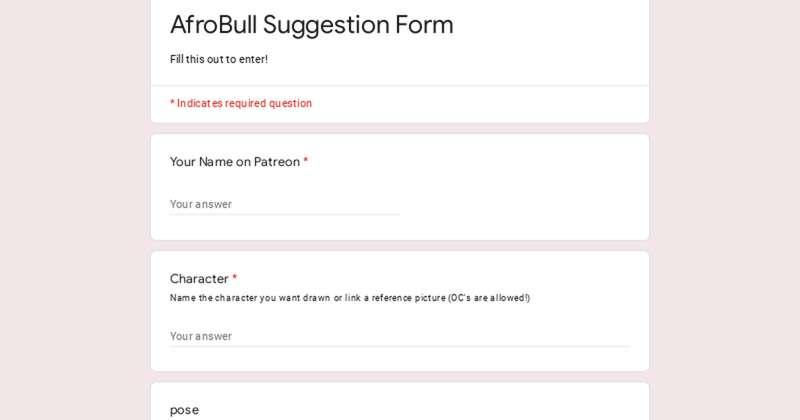Click the word "enter!" in the form description
The height and width of the screenshot is (420, 800).
tap(254, 59)
